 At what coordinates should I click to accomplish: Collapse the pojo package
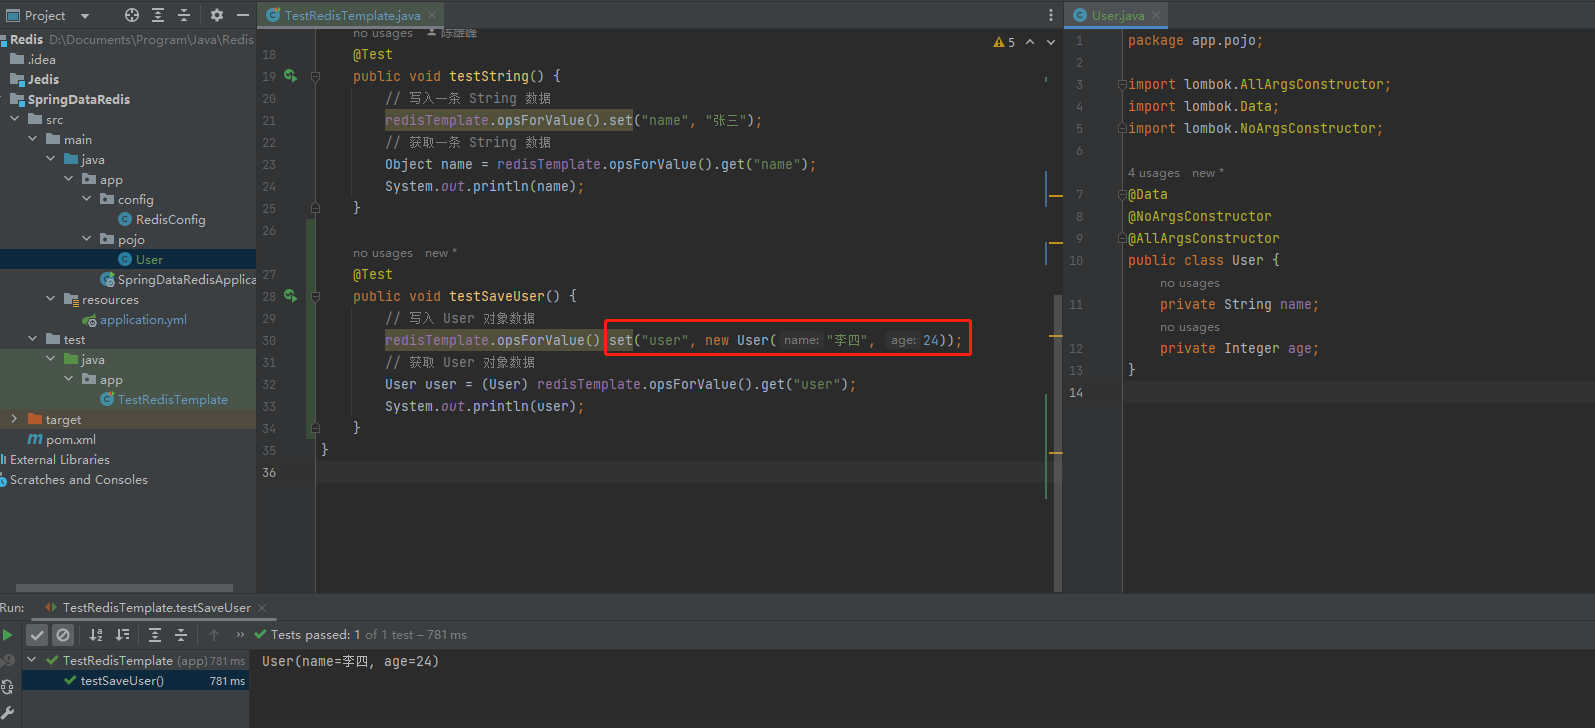(87, 239)
